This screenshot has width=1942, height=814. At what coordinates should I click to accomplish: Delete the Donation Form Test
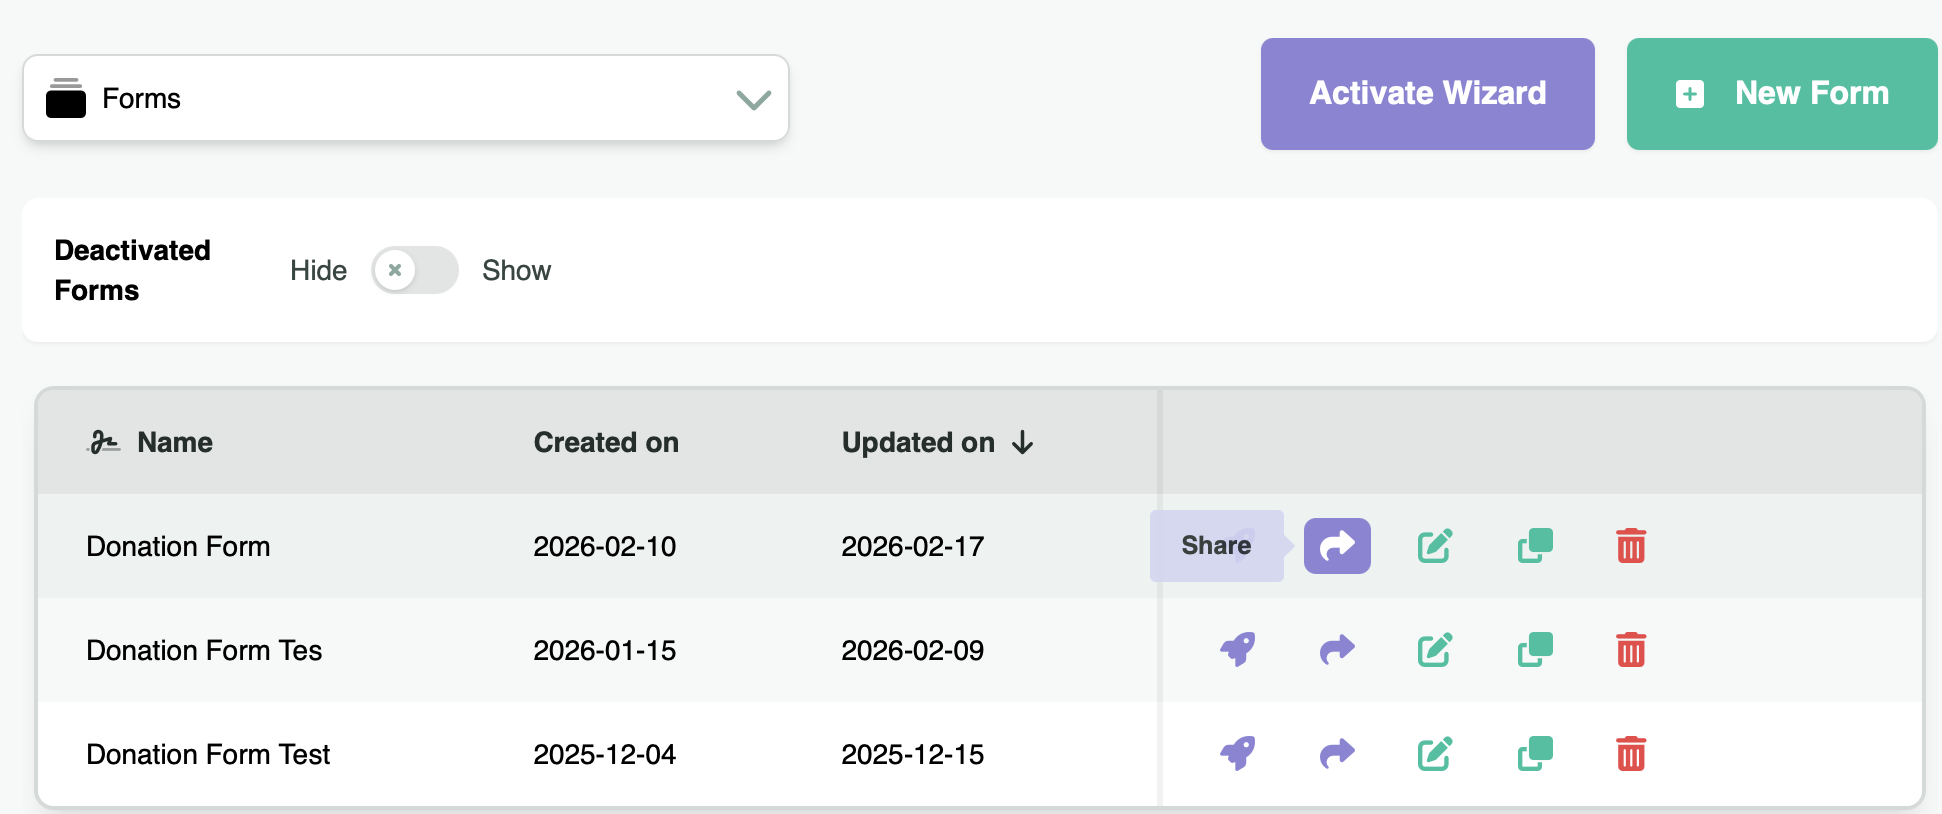pos(1630,754)
